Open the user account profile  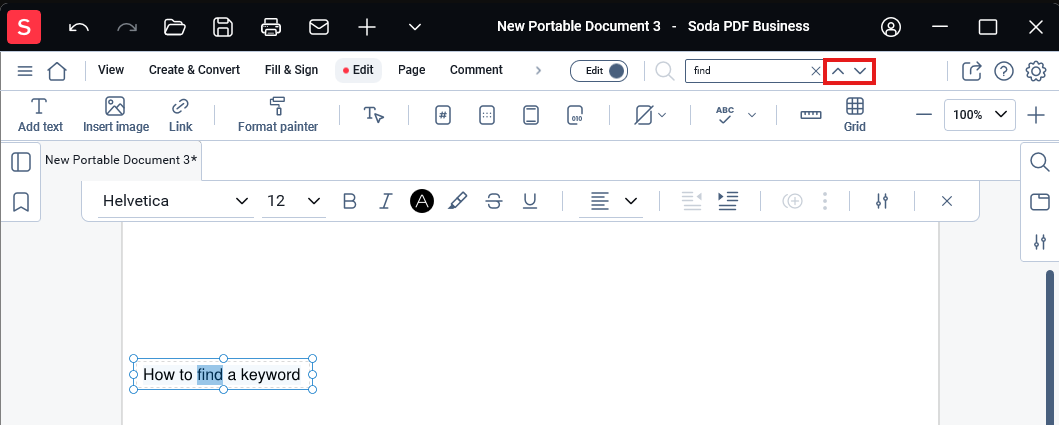point(892,27)
